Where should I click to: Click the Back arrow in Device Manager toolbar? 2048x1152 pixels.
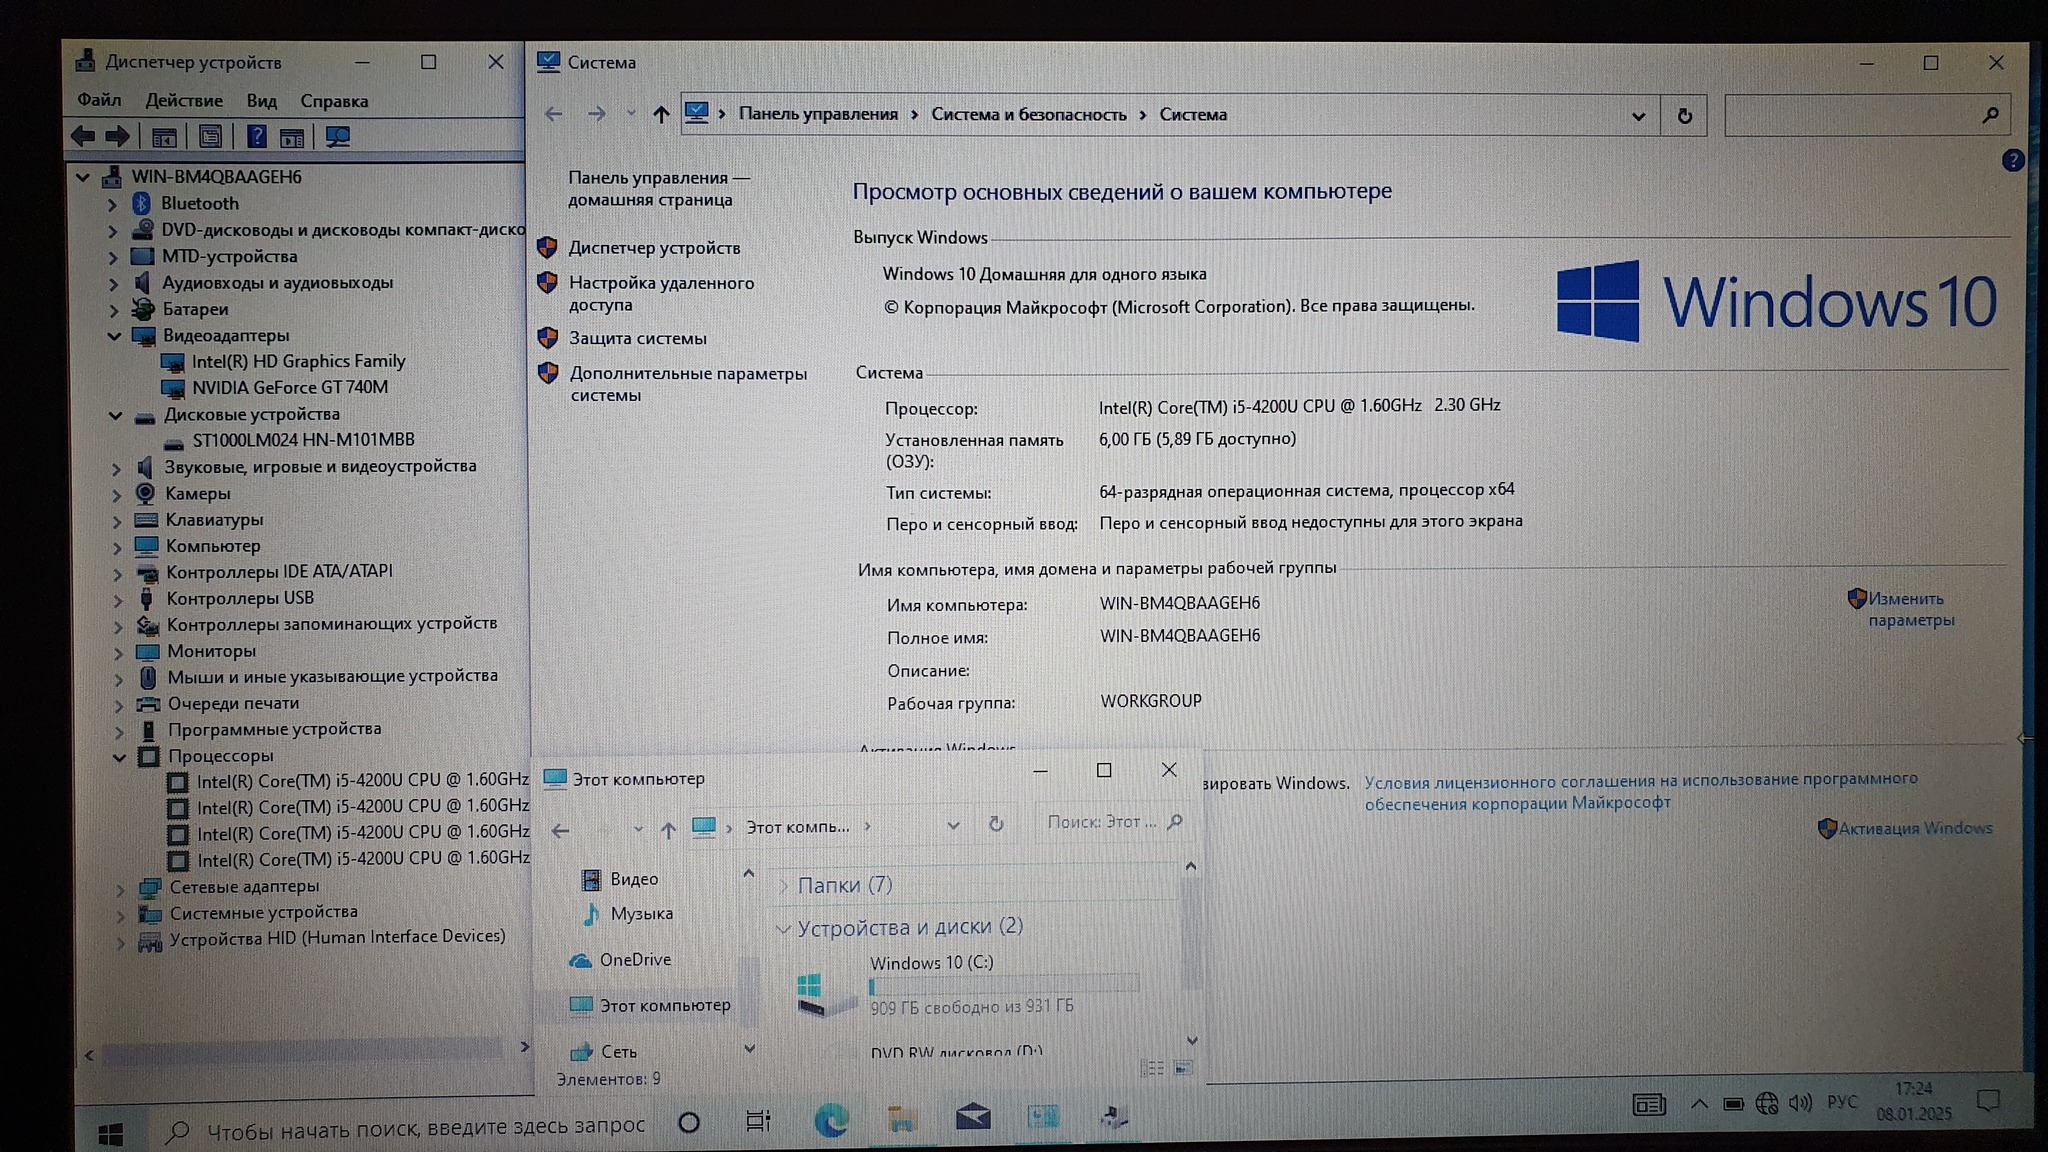(84, 136)
